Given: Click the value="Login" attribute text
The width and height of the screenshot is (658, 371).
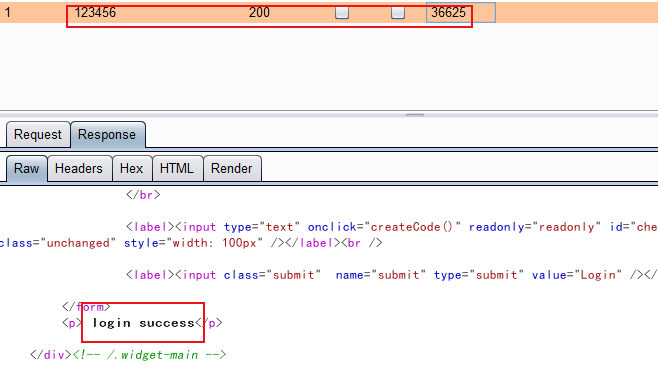Looking at the screenshot, I should (577, 275).
